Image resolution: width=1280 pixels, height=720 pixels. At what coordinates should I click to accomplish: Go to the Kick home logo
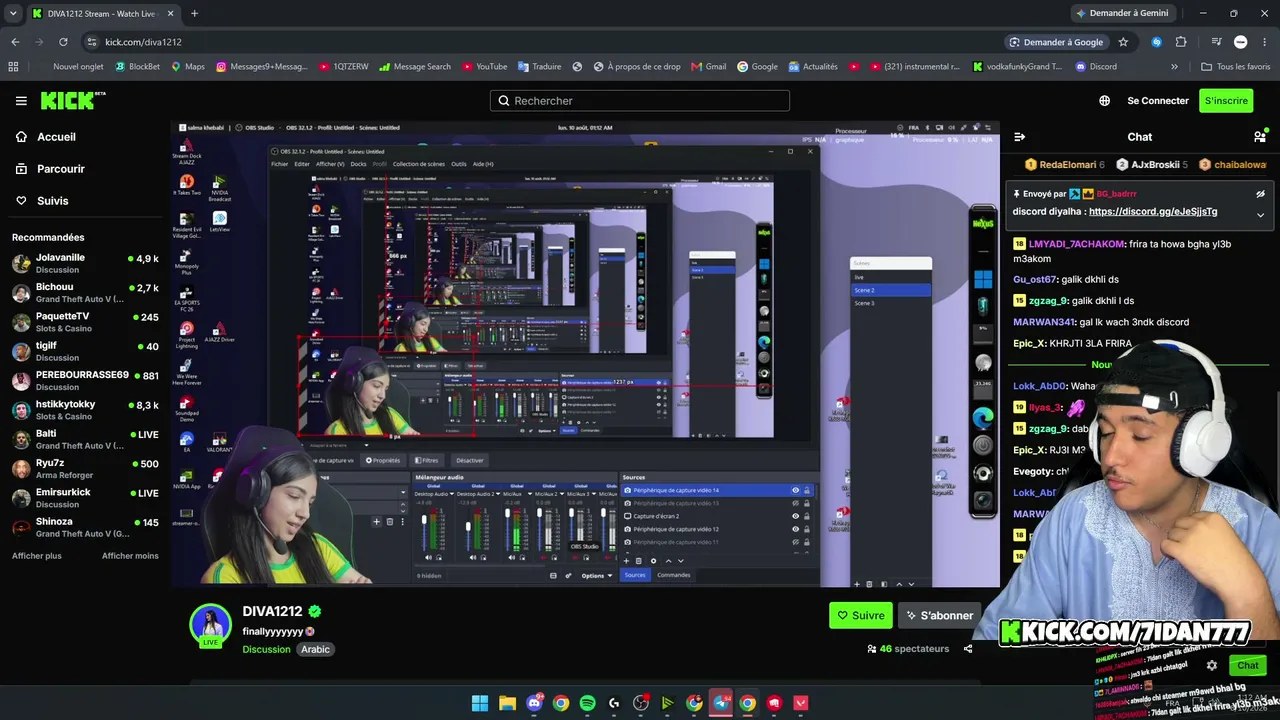click(72, 101)
